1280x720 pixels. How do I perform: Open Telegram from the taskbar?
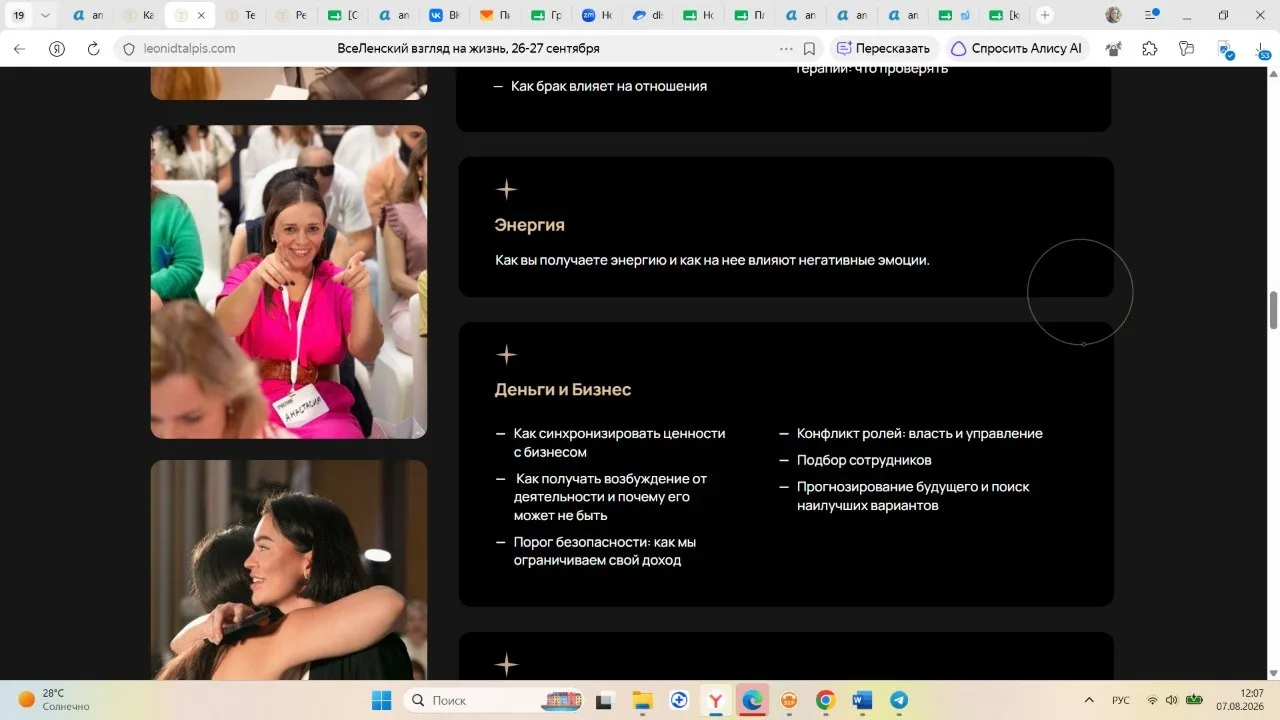[x=899, y=700]
